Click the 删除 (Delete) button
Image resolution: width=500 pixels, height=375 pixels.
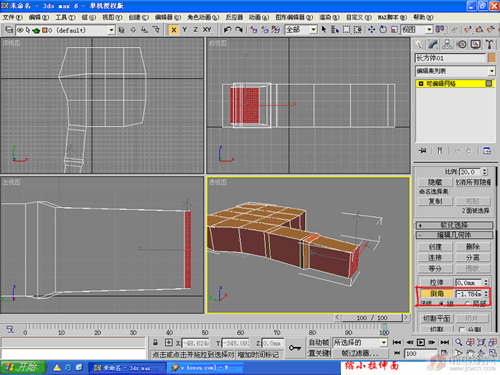(x=473, y=247)
